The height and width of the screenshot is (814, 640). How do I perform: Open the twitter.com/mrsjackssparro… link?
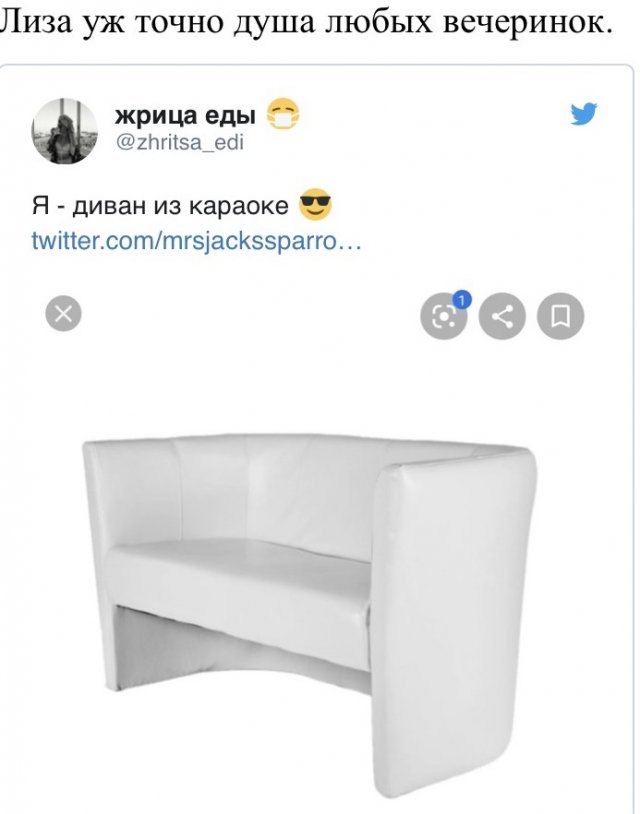(x=196, y=240)
